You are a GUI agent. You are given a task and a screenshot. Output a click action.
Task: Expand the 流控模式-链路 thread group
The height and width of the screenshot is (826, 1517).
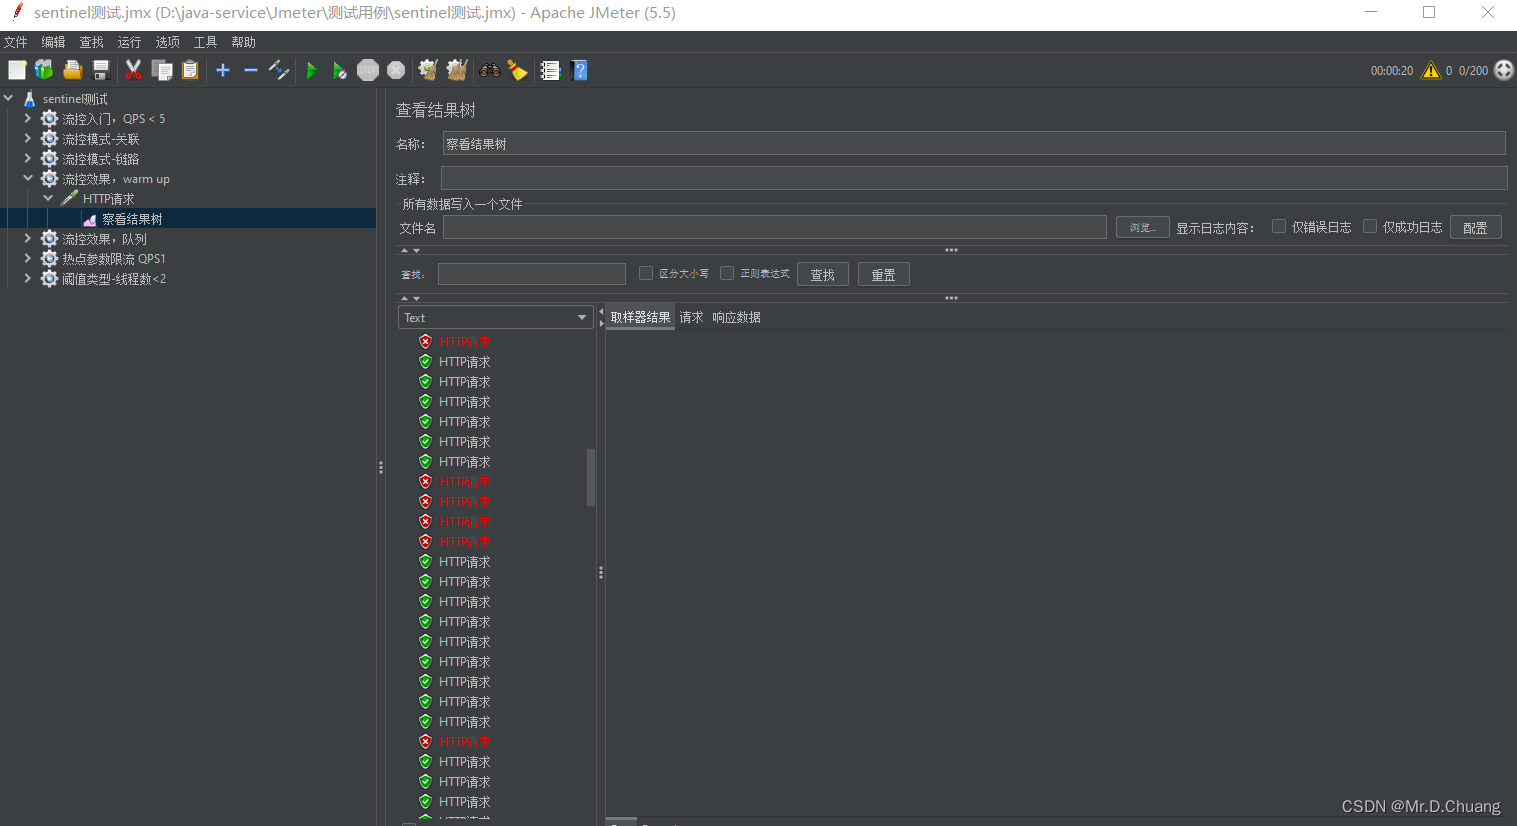(x=28, y=158)
